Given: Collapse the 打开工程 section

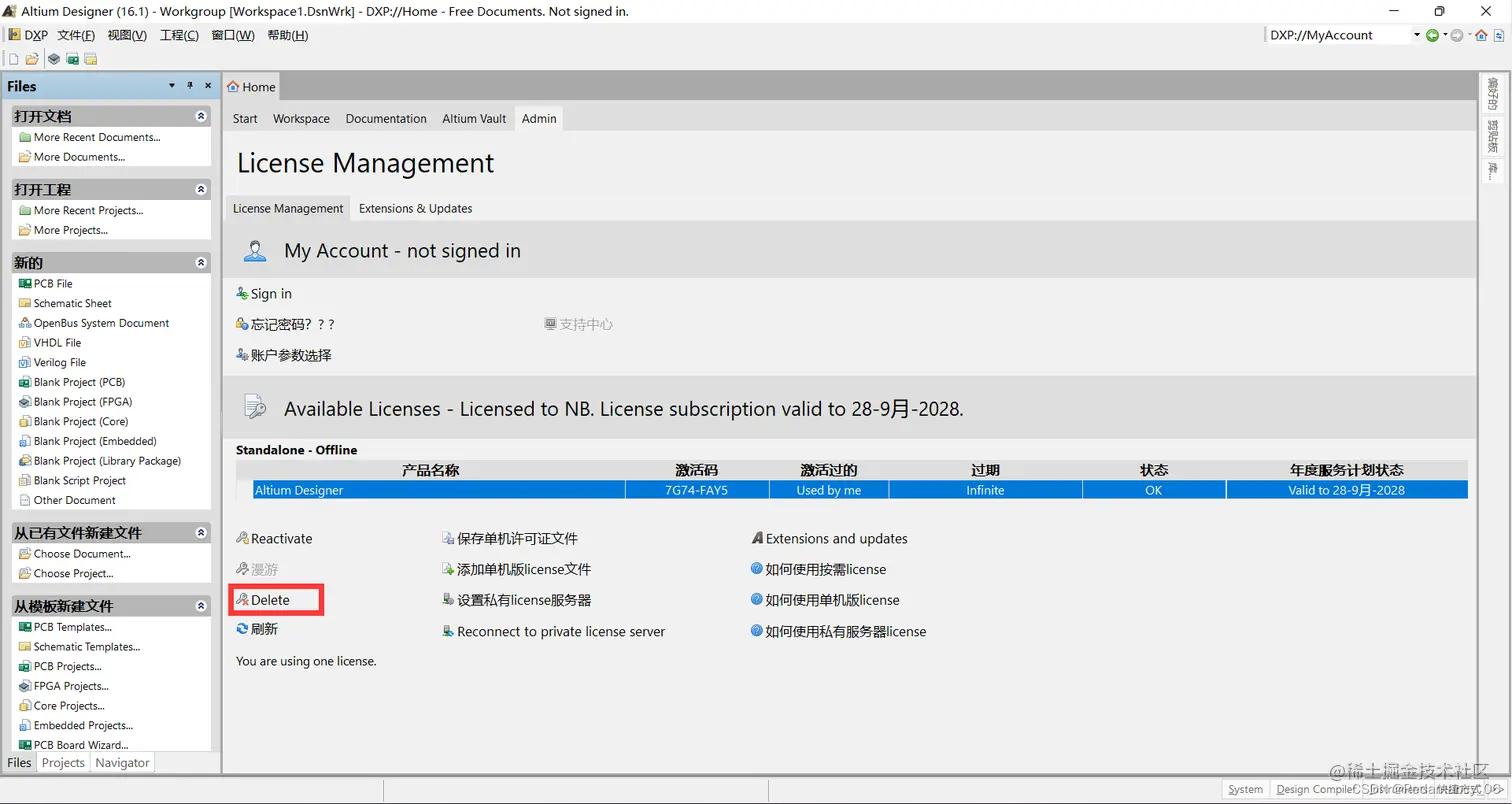Looking at the screenshot, I should click(201, 189).
